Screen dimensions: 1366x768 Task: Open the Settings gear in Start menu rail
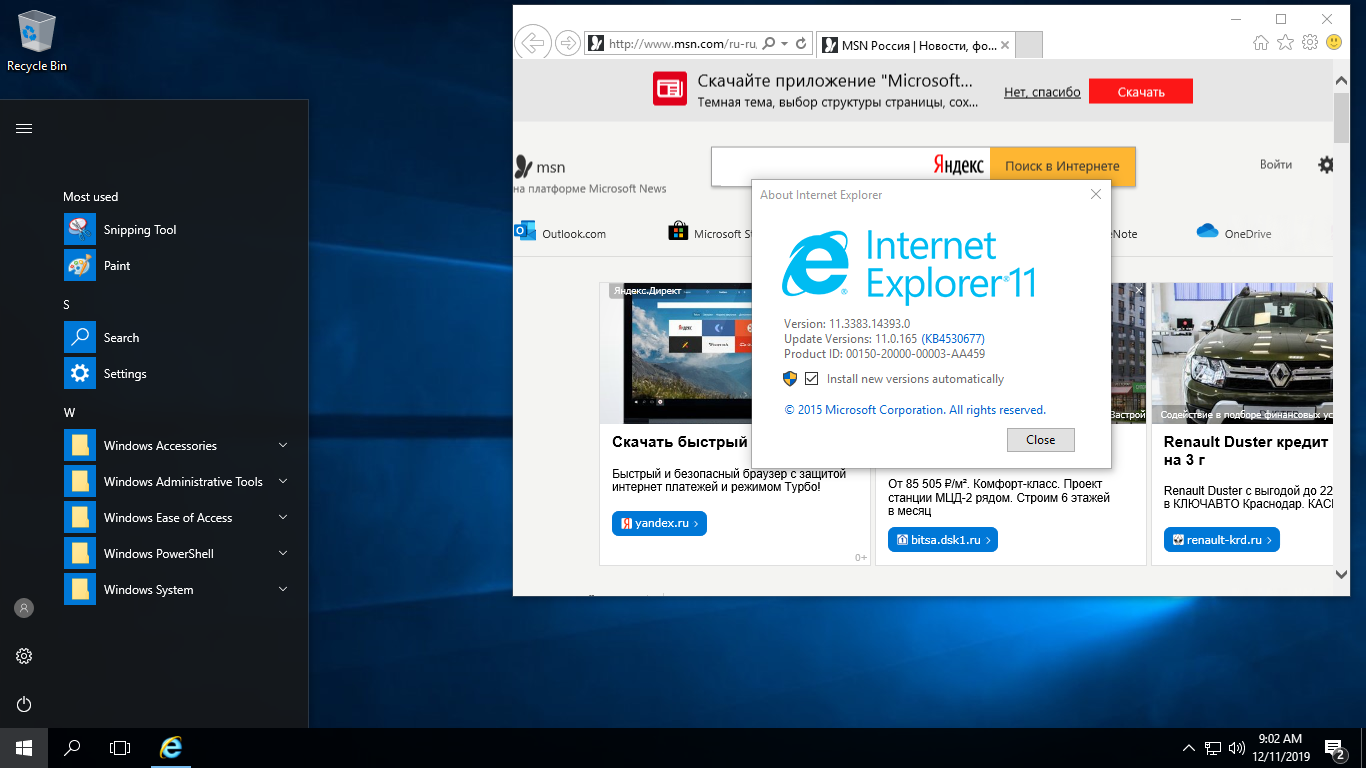click(24, 656)
